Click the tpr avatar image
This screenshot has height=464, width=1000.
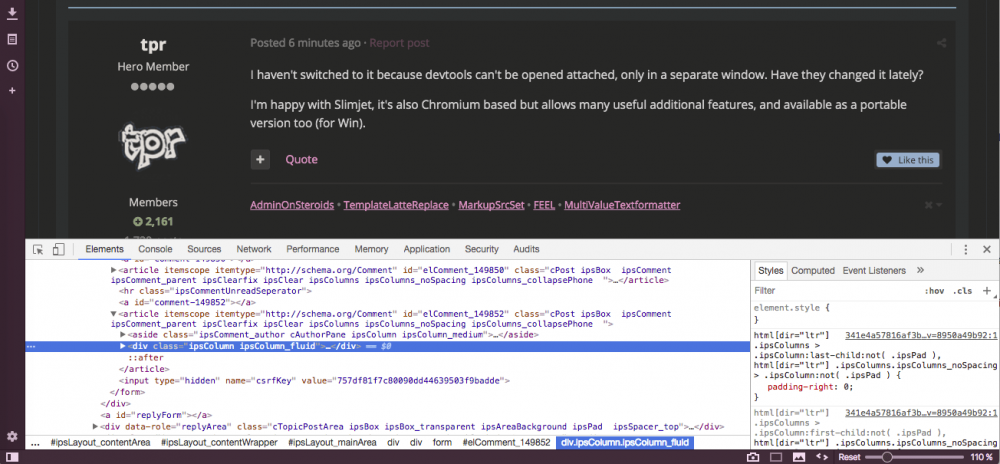[x=153, y=146]
